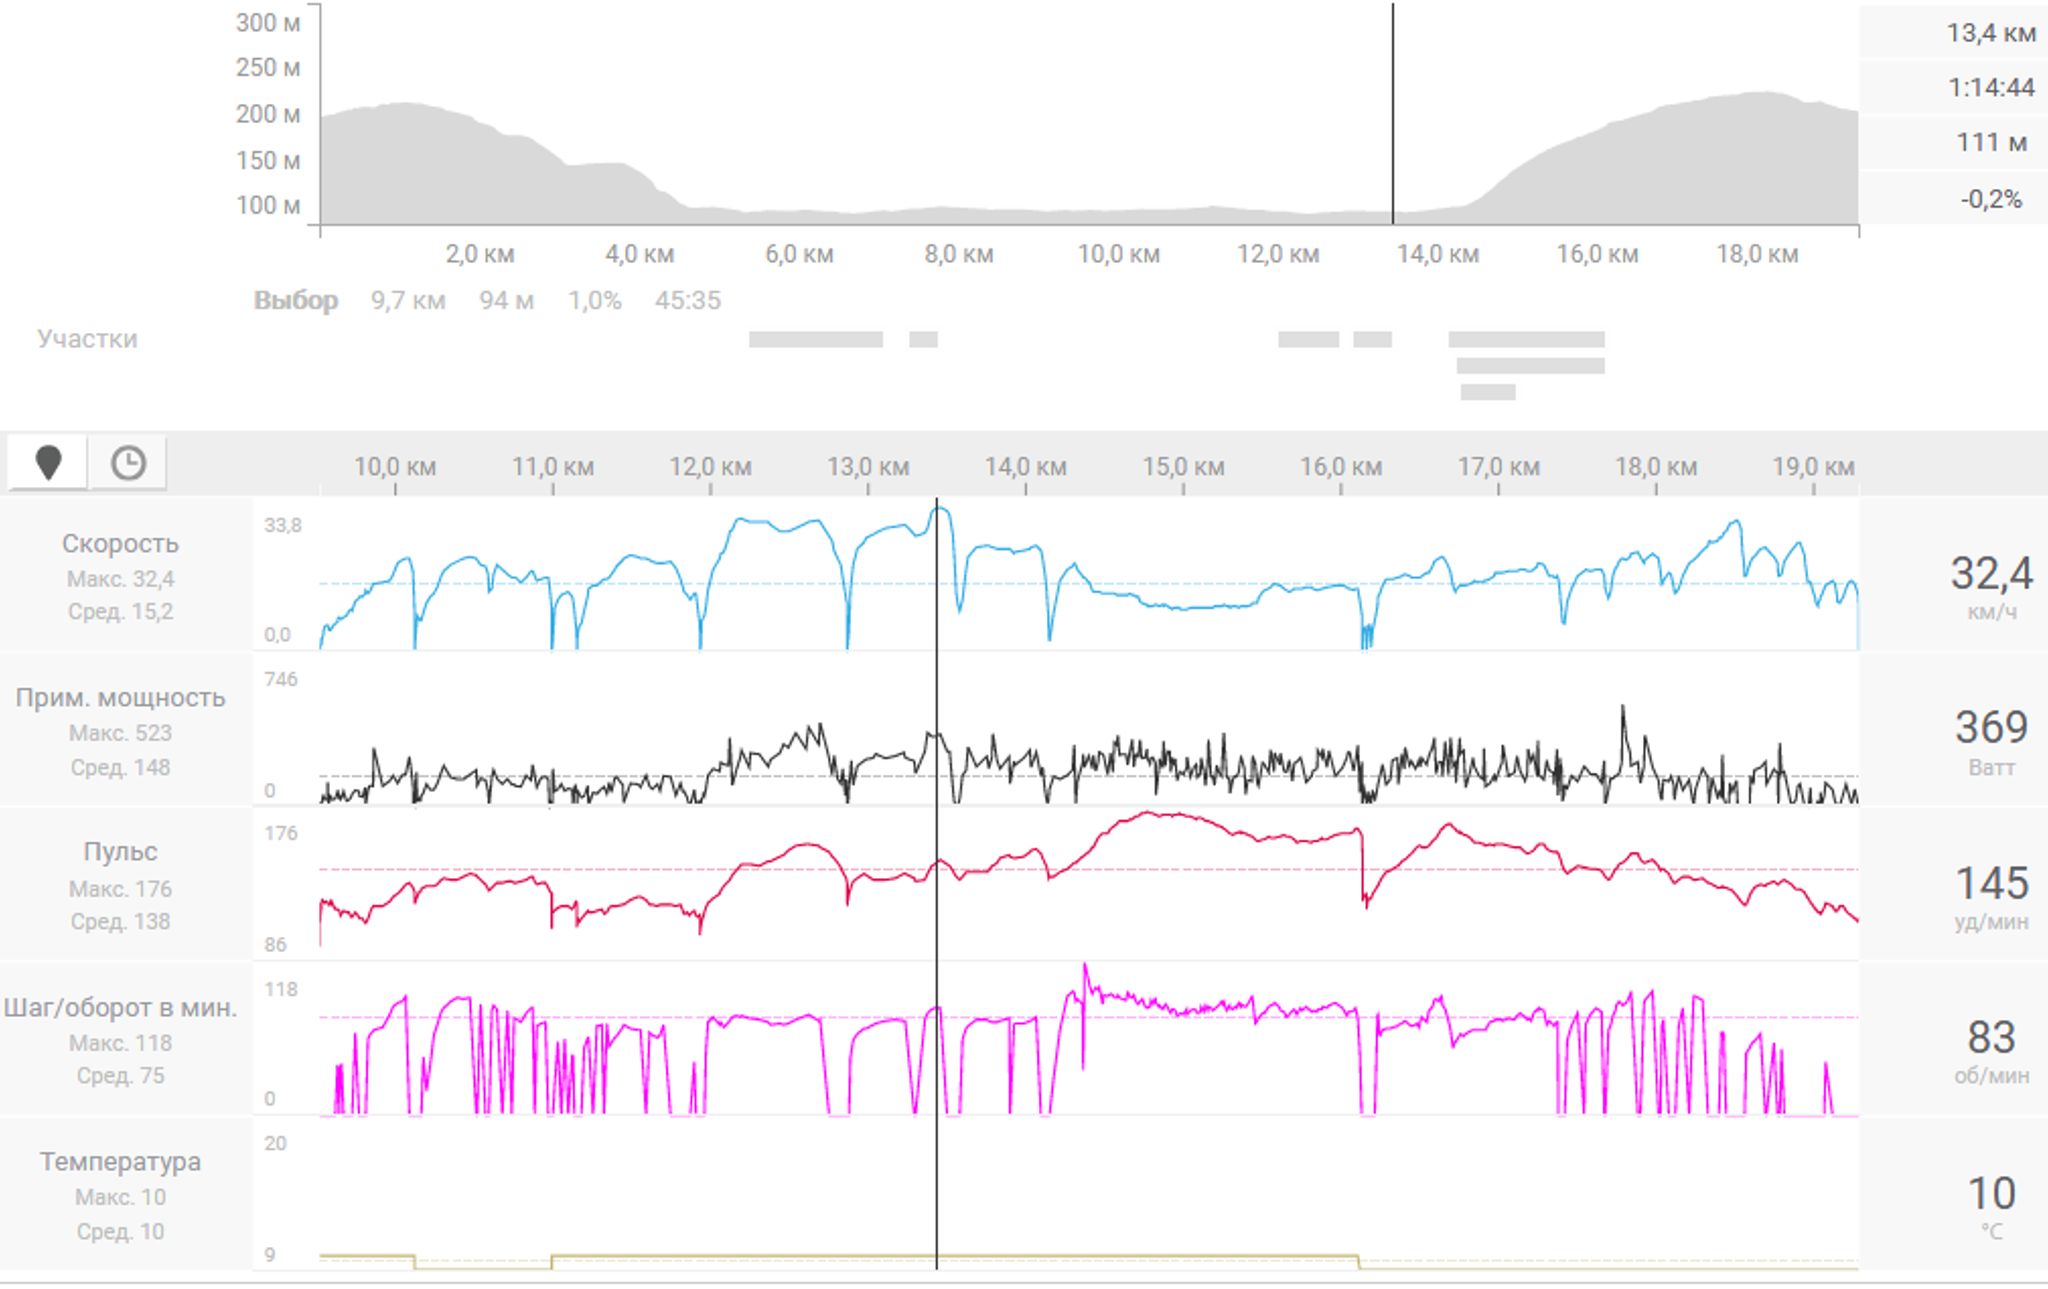Open the Скорость chart label
This screenshot has width=2048, height=1289.
click(120, 543)
